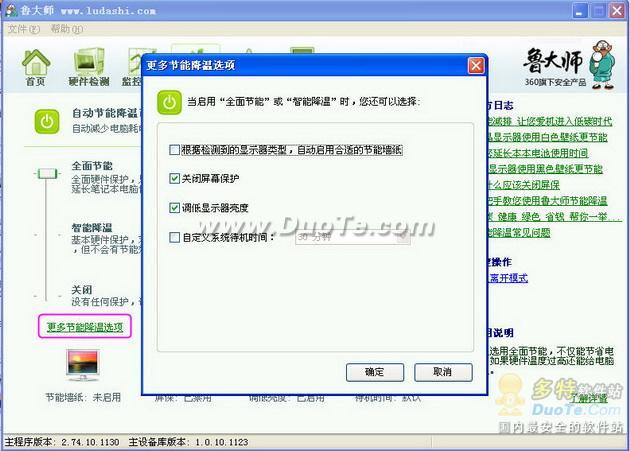Minimize the 鲁大师 main window

(x=580, y=11)
